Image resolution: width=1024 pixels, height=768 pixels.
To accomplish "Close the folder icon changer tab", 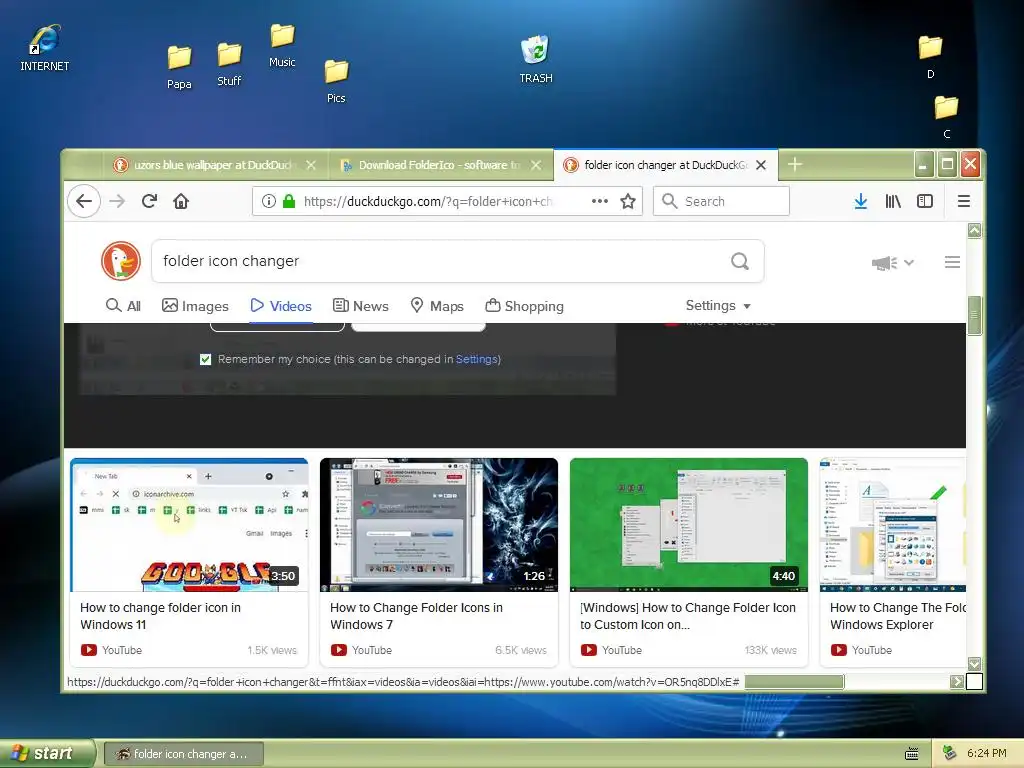I will [761, 165].
